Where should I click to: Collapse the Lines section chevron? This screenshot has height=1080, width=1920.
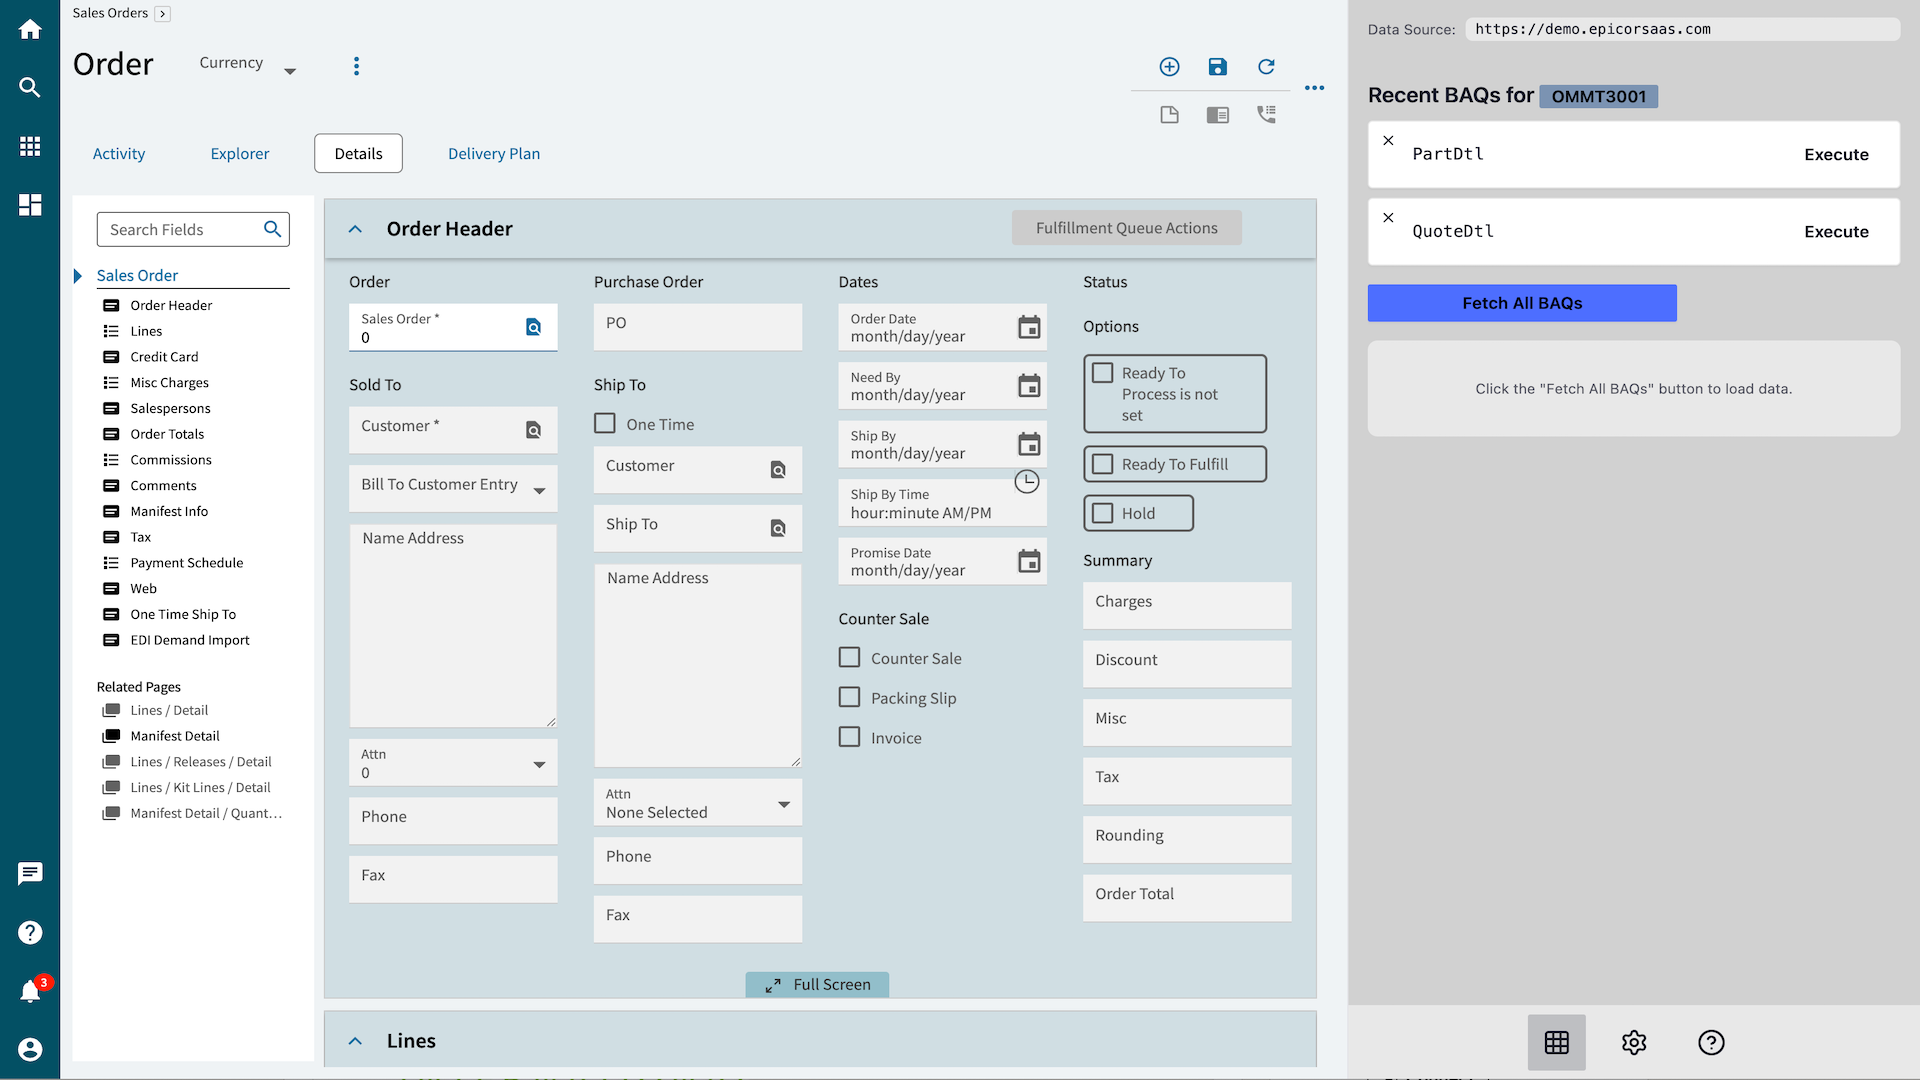tap(355, 1041)
